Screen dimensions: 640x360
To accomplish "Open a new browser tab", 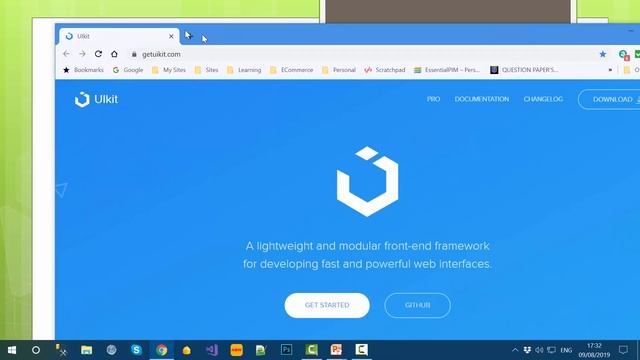I will [189, 36].
